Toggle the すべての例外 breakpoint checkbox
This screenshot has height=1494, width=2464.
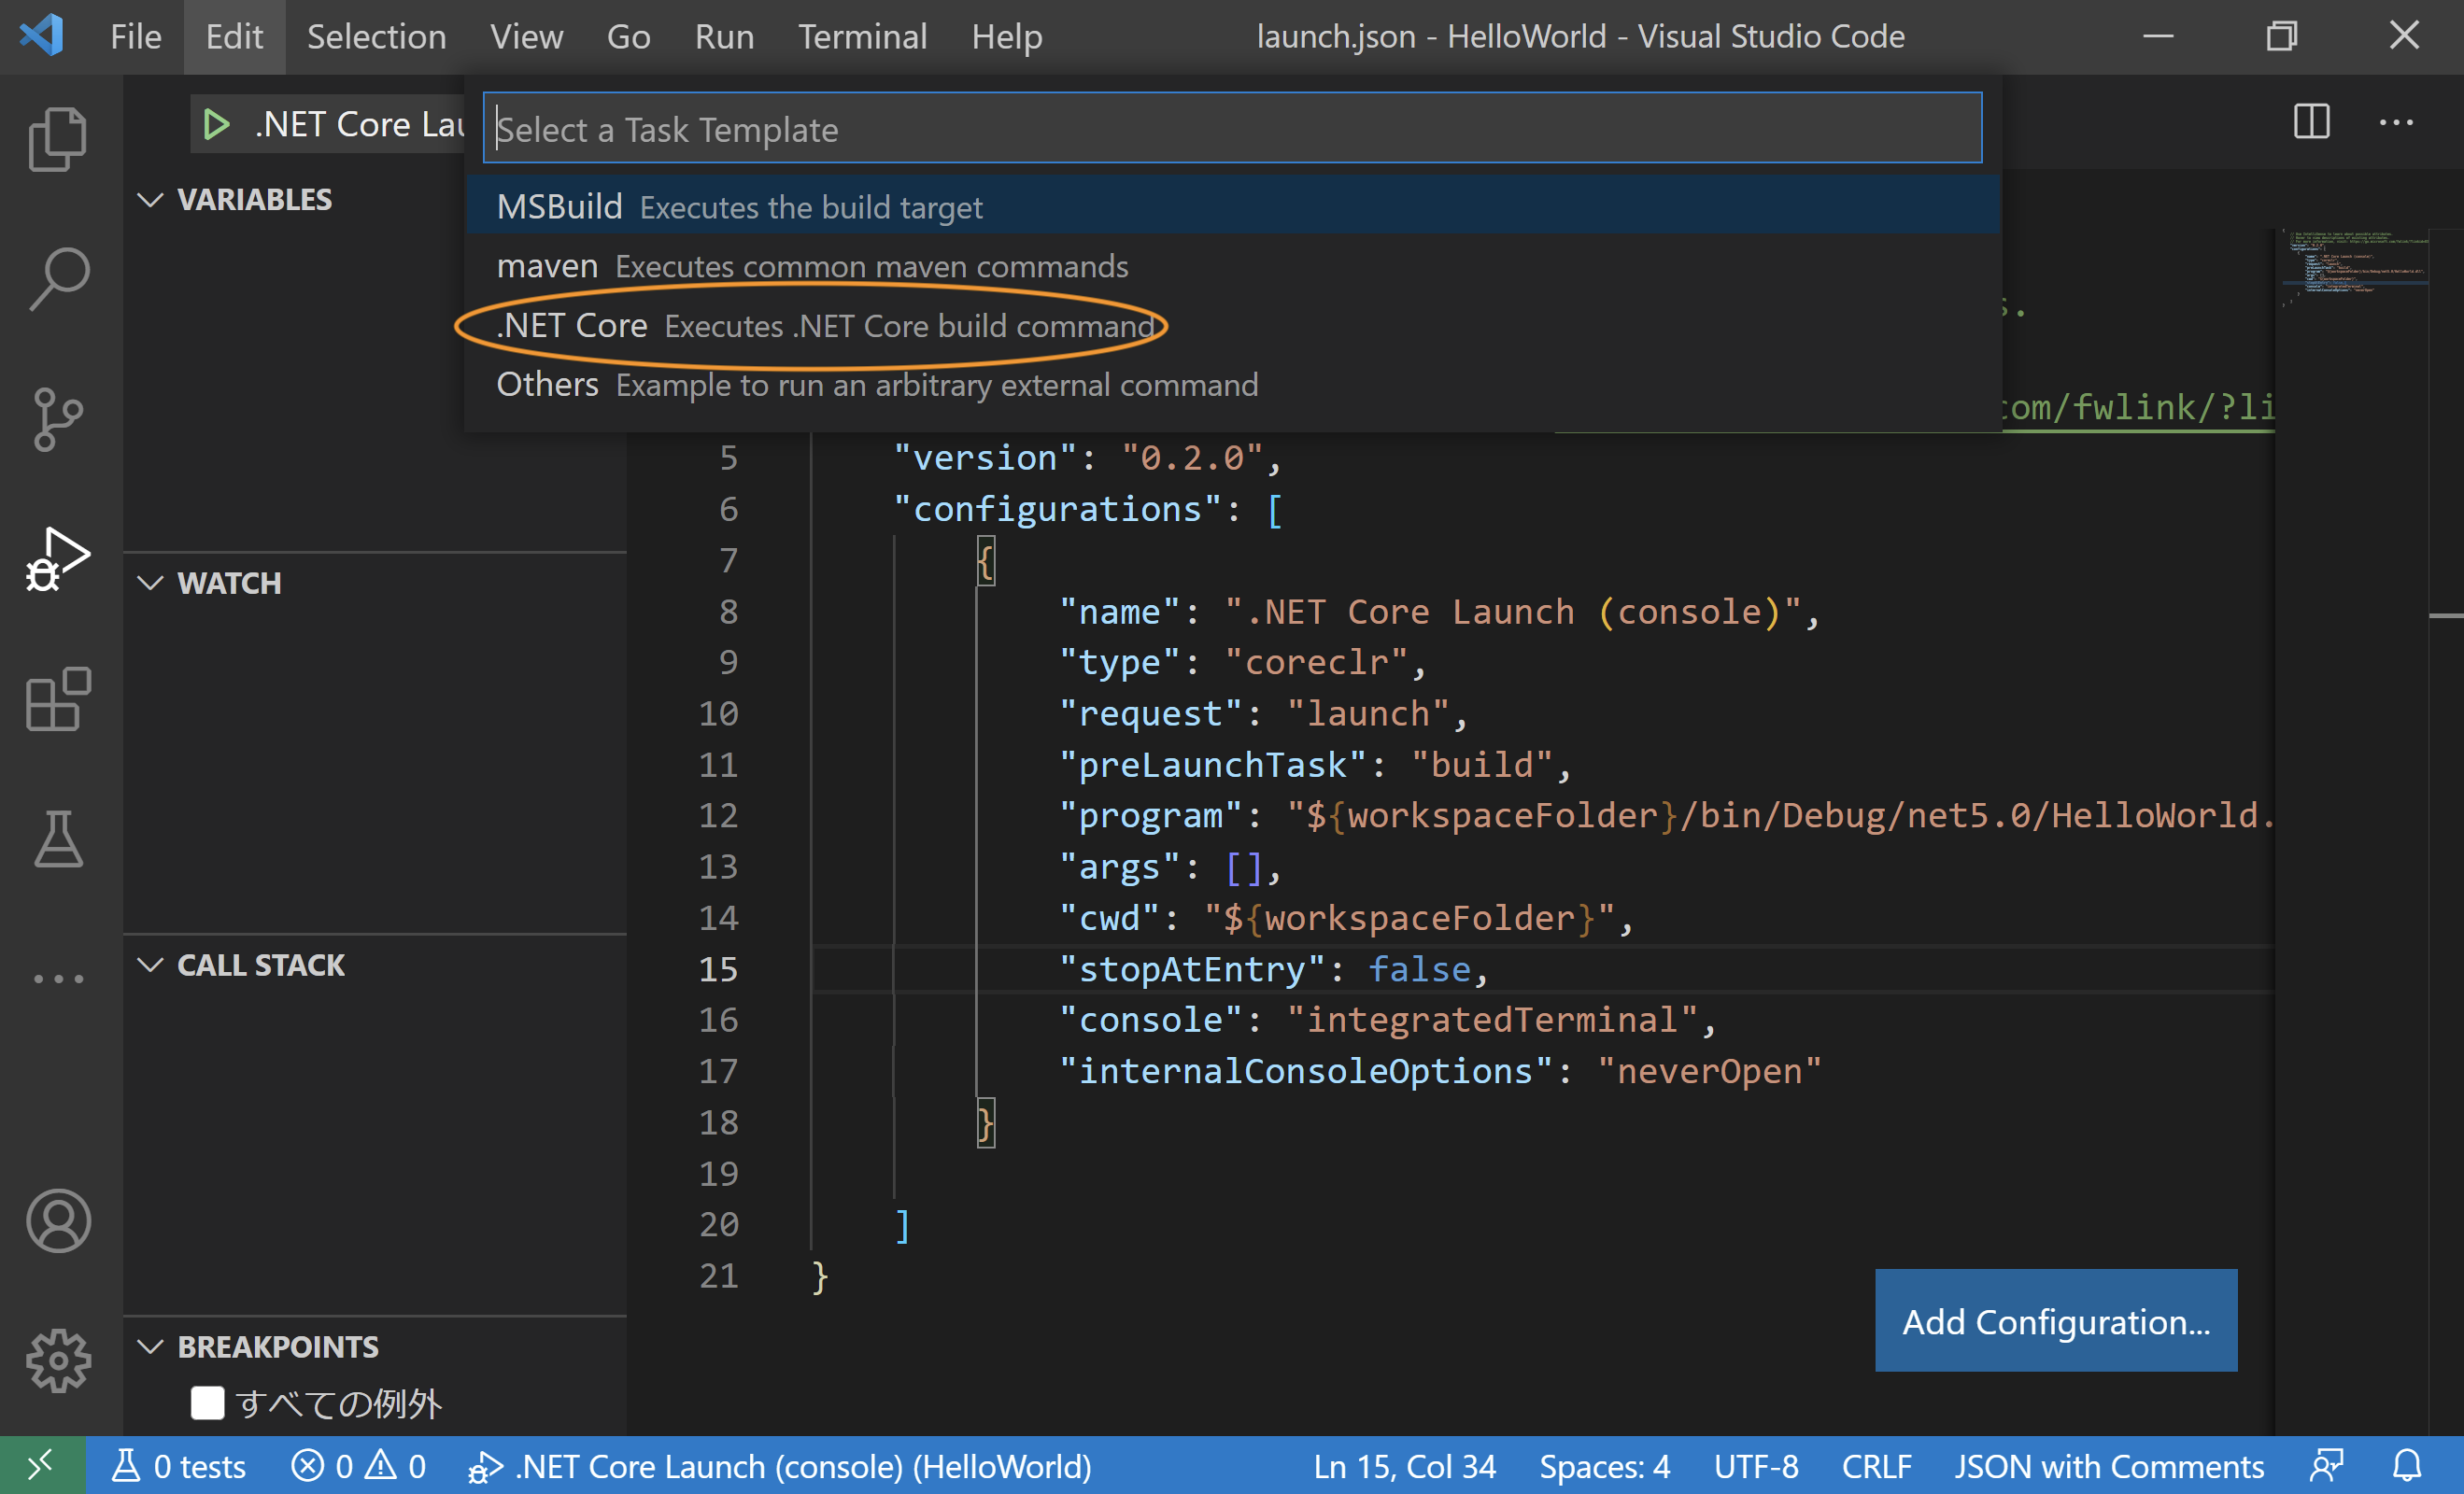pyautogui.click(x=207, y=1402)
